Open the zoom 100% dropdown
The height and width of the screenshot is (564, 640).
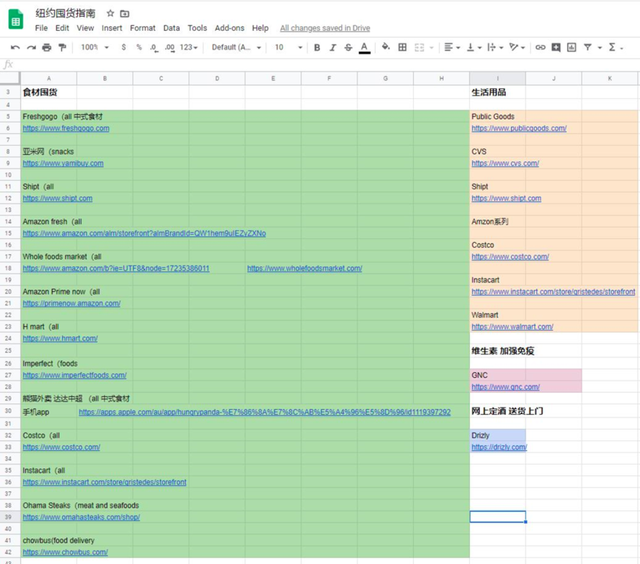click(x=95, y=47)
